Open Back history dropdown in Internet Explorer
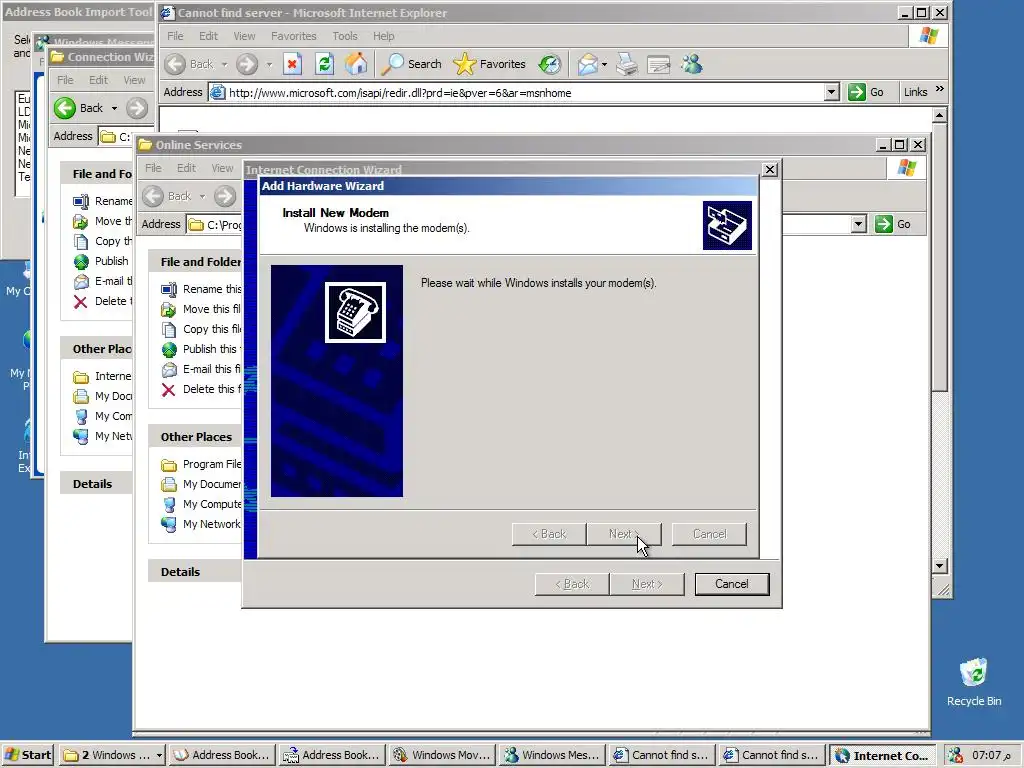The width and height of the screenshot is (1024, 768). [x=224, y=65]
